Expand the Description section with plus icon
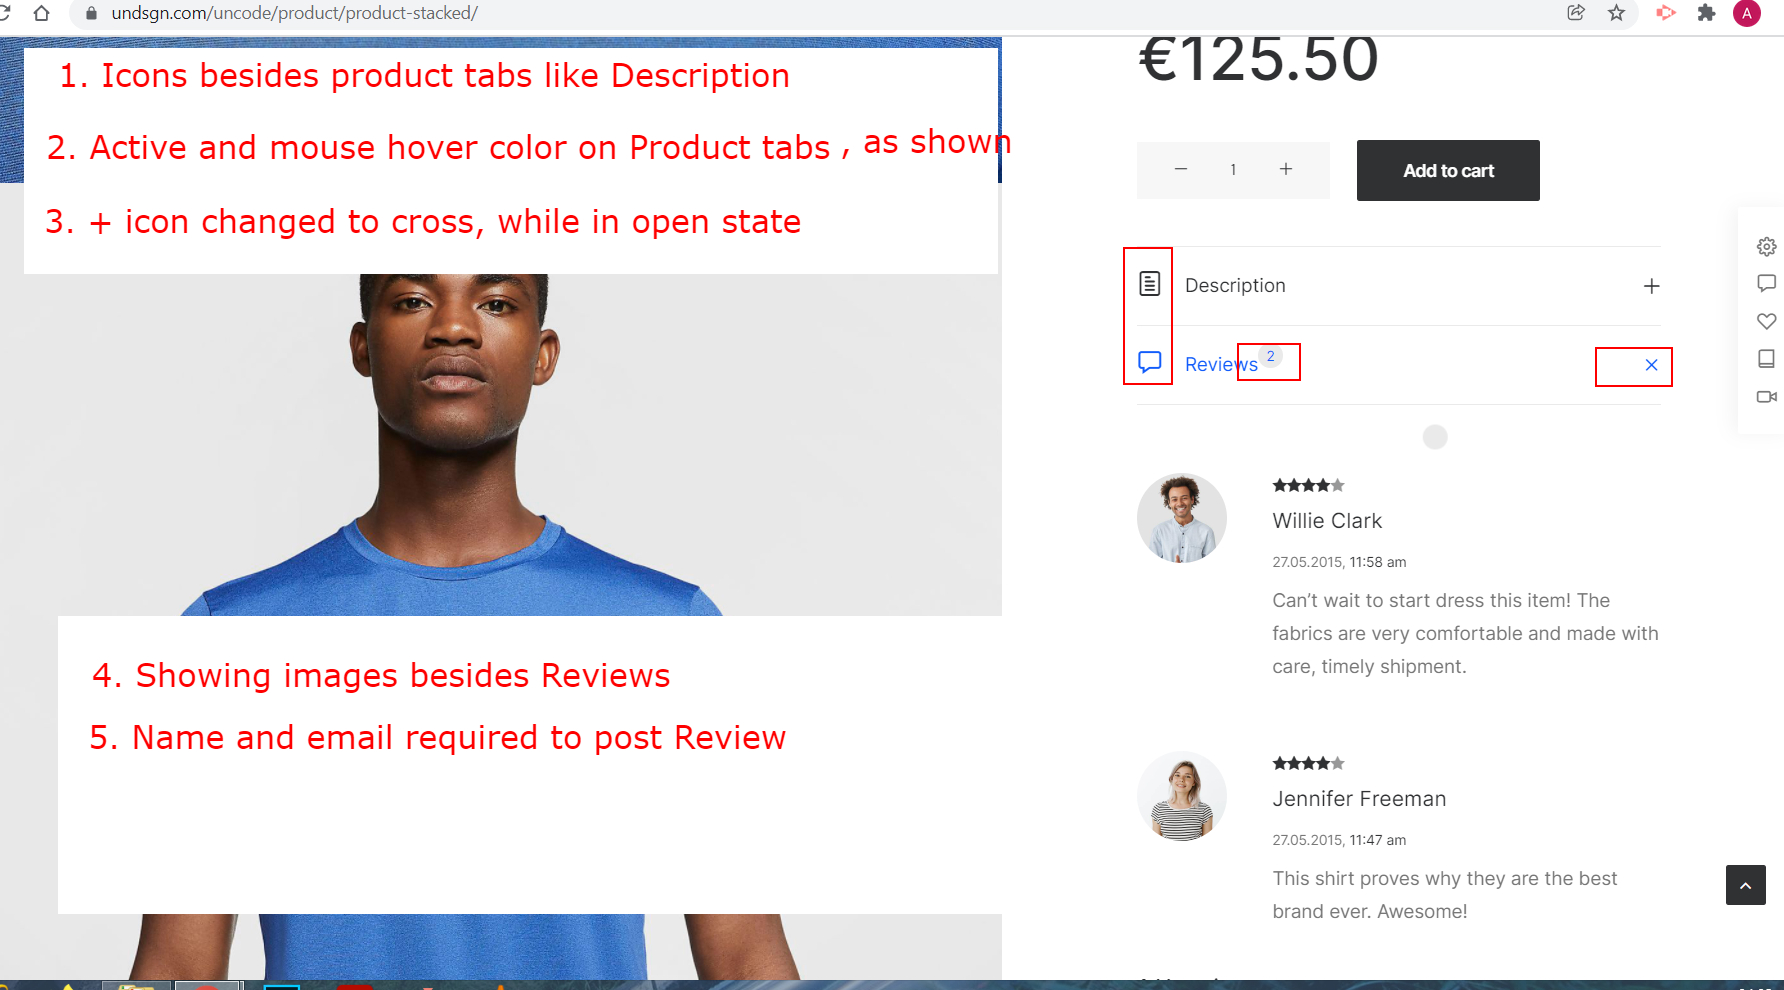 coord(1652,286)
